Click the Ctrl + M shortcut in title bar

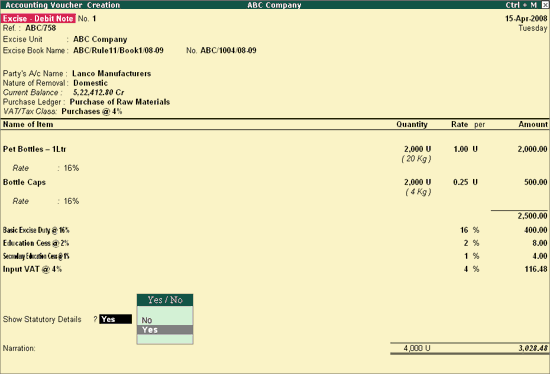521,5
